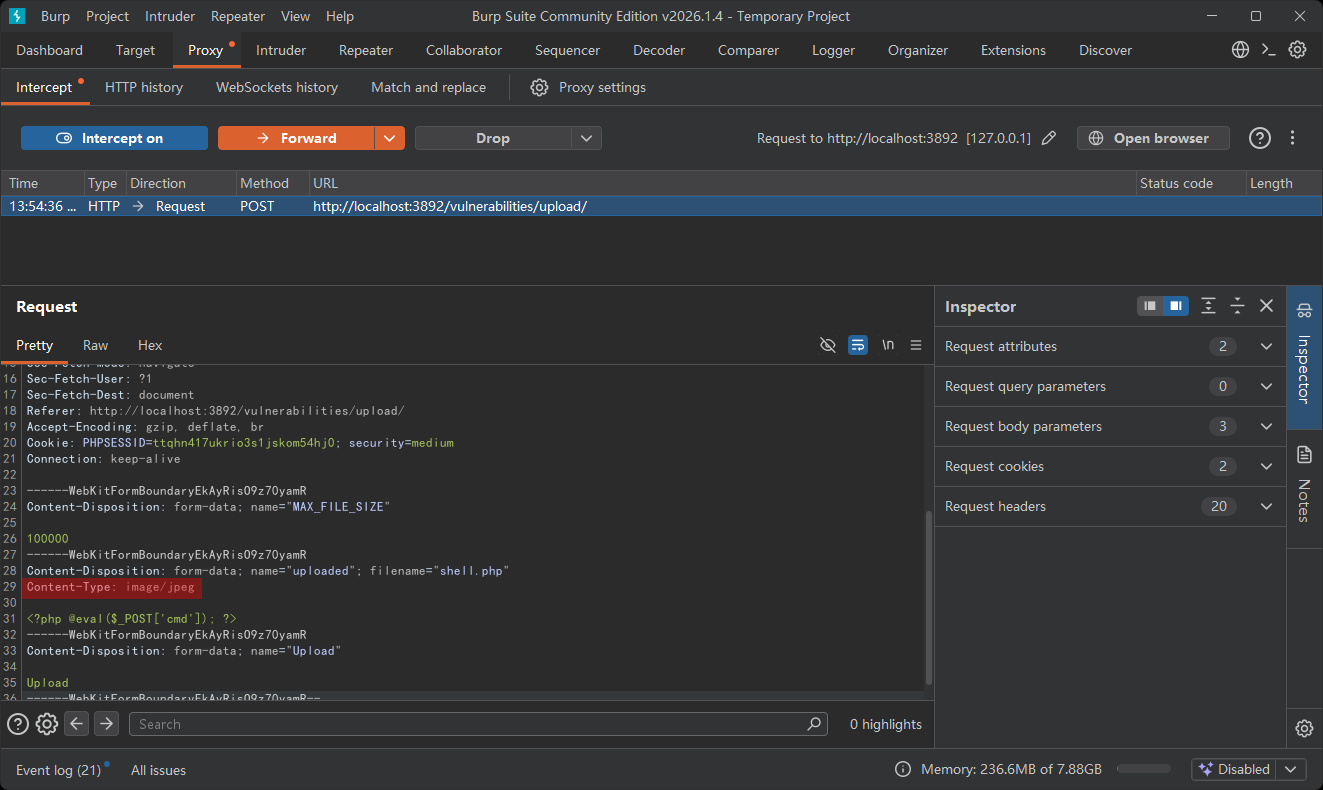Open the View menu
This screenshot has height=790, width=1323.
296,16
